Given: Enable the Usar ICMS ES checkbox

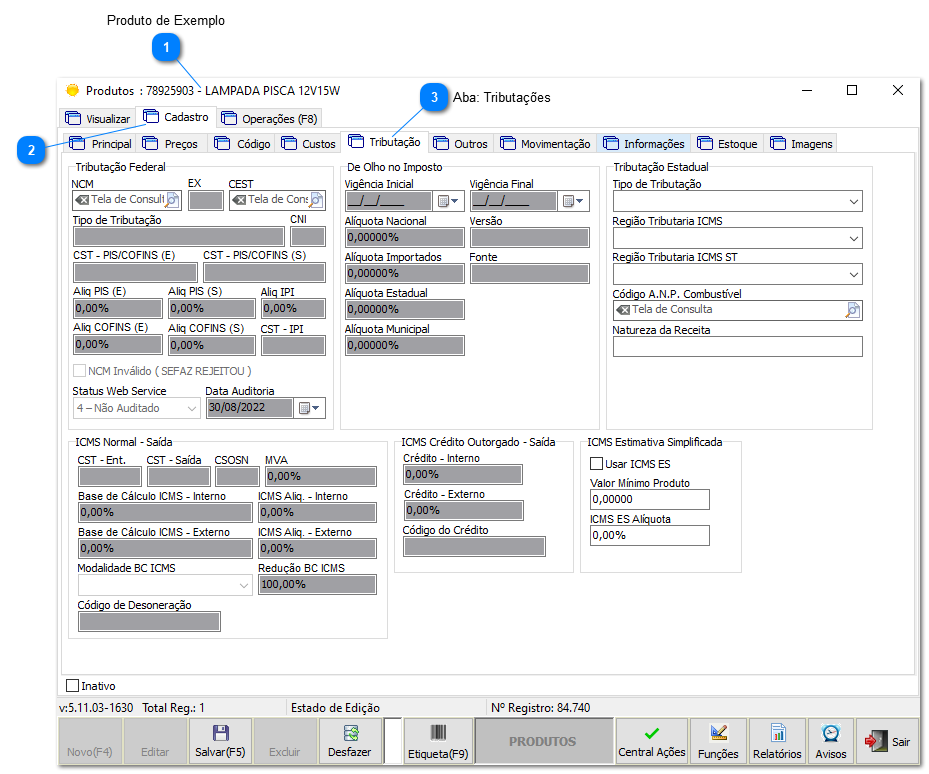Looking at the screenshot, I should pos(597,464).
